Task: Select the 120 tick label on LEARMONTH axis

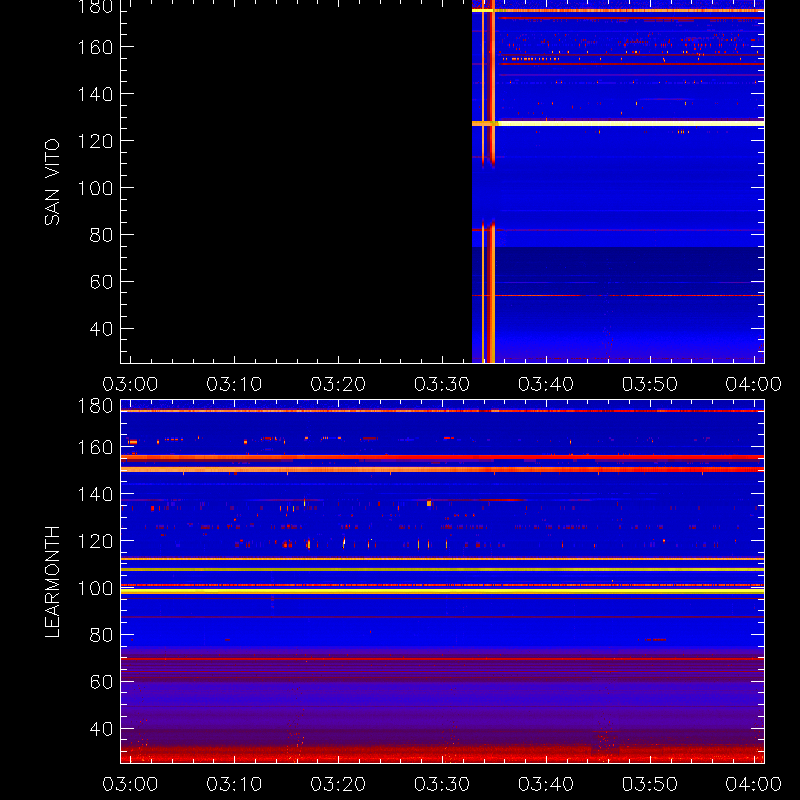Action: click(95, 541)
